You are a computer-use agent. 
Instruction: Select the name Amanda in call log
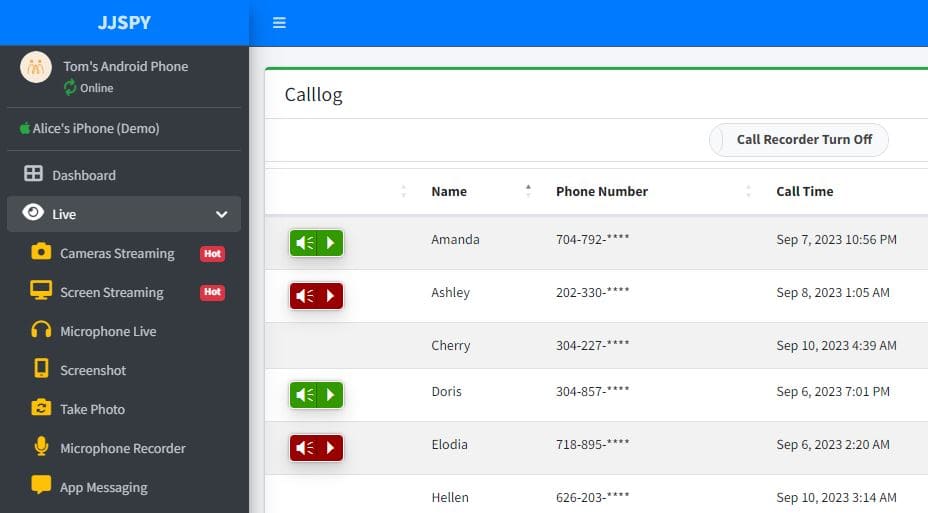(x=455, y=240)
